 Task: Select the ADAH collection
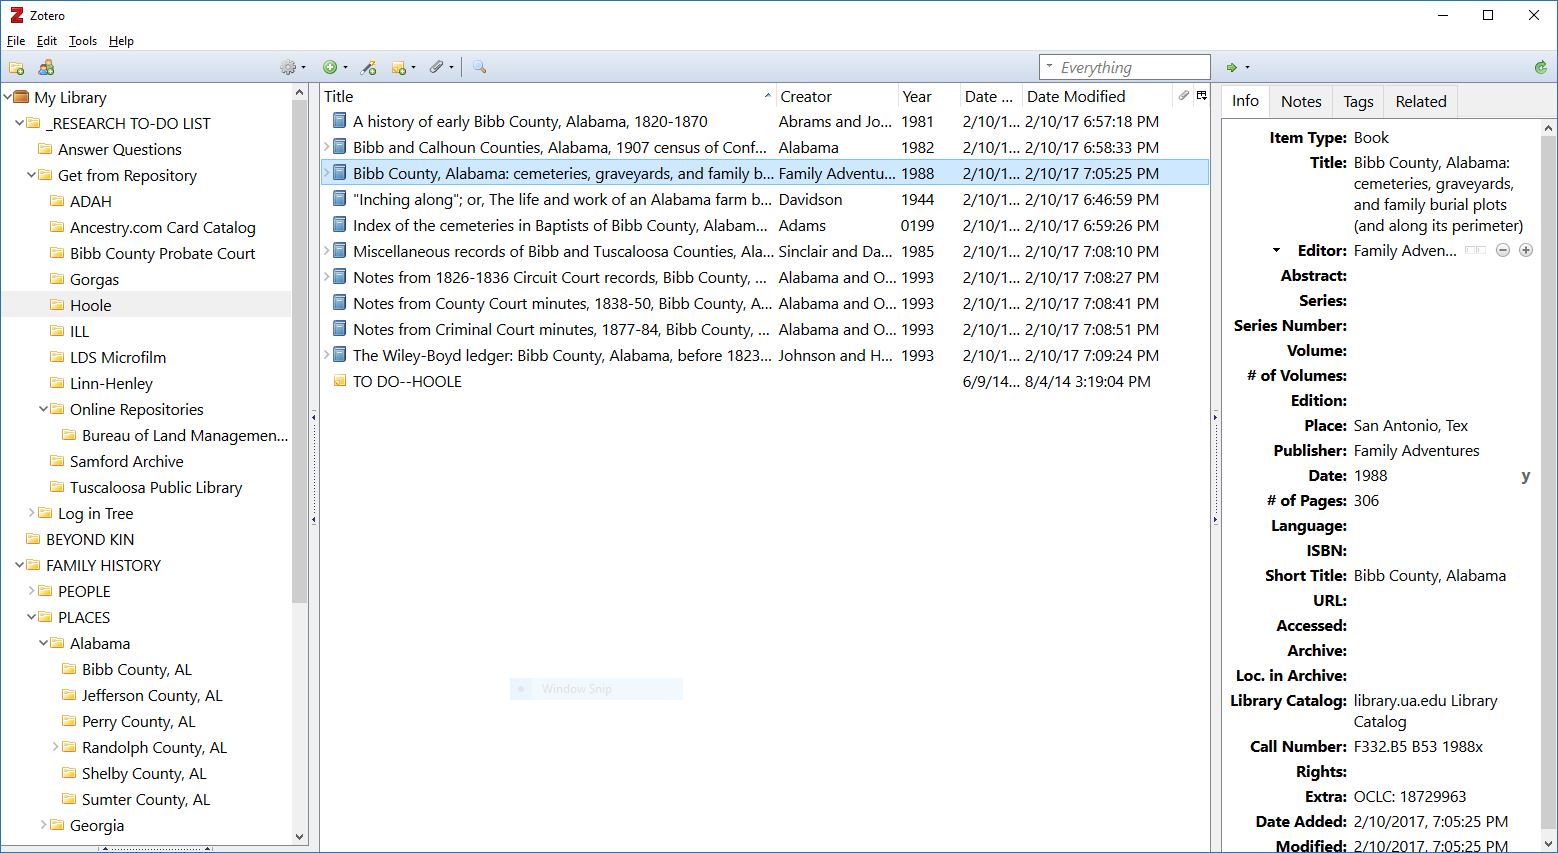[x=90, y=201]
